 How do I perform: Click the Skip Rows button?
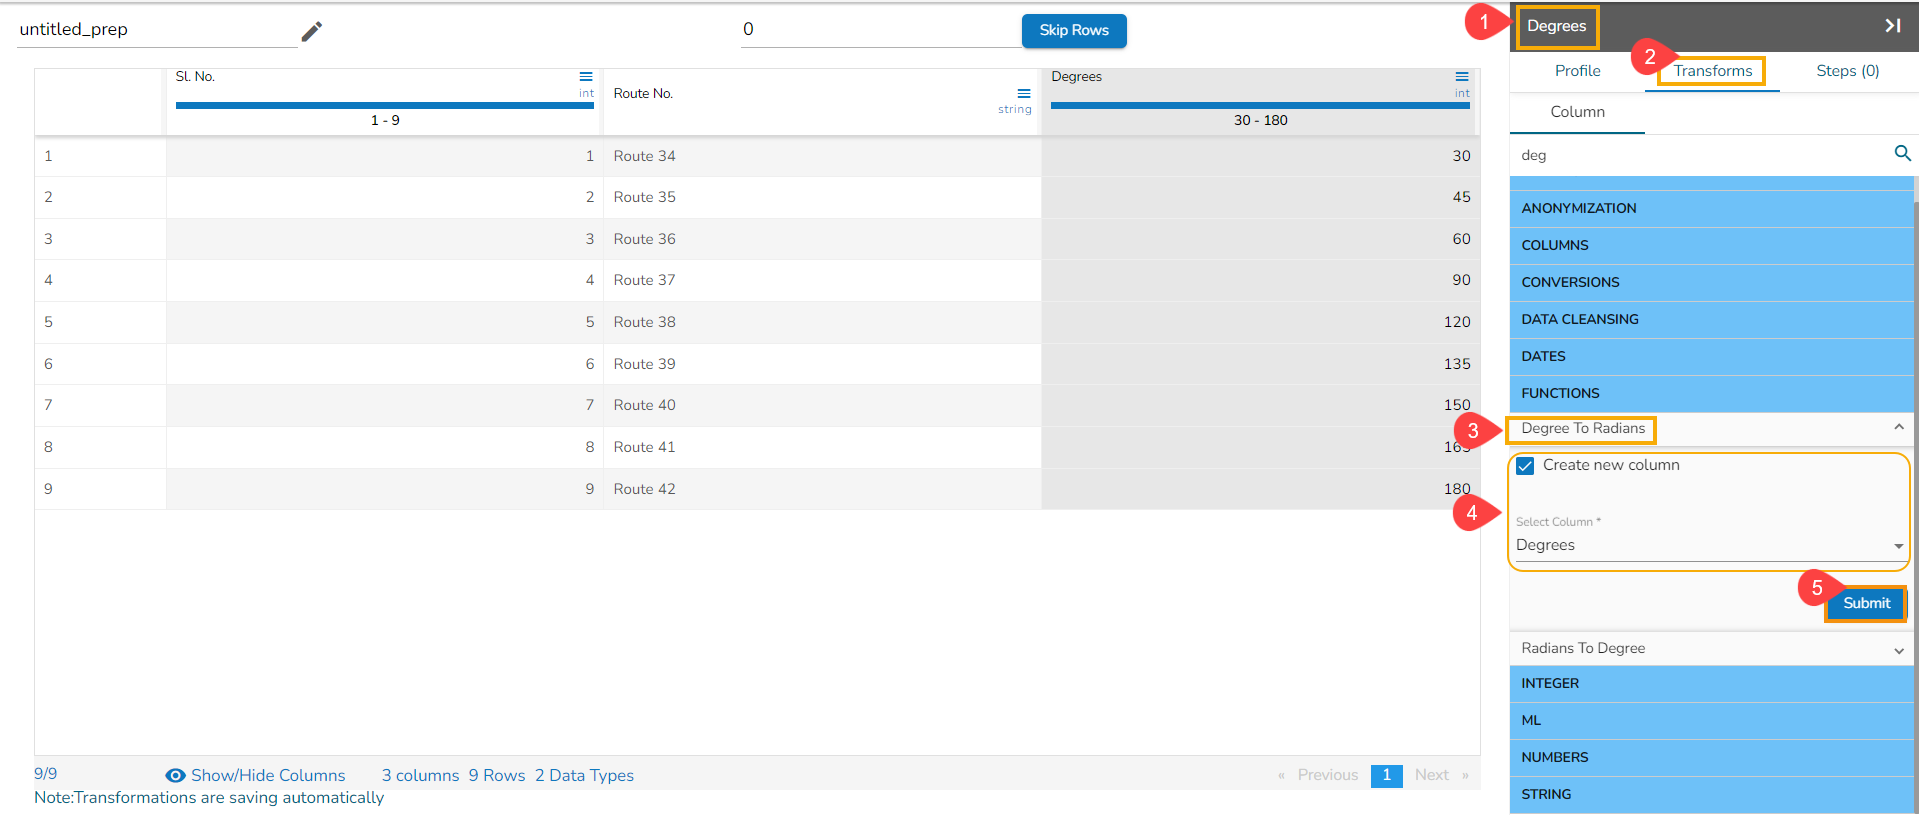click(x=1074, y=30)
